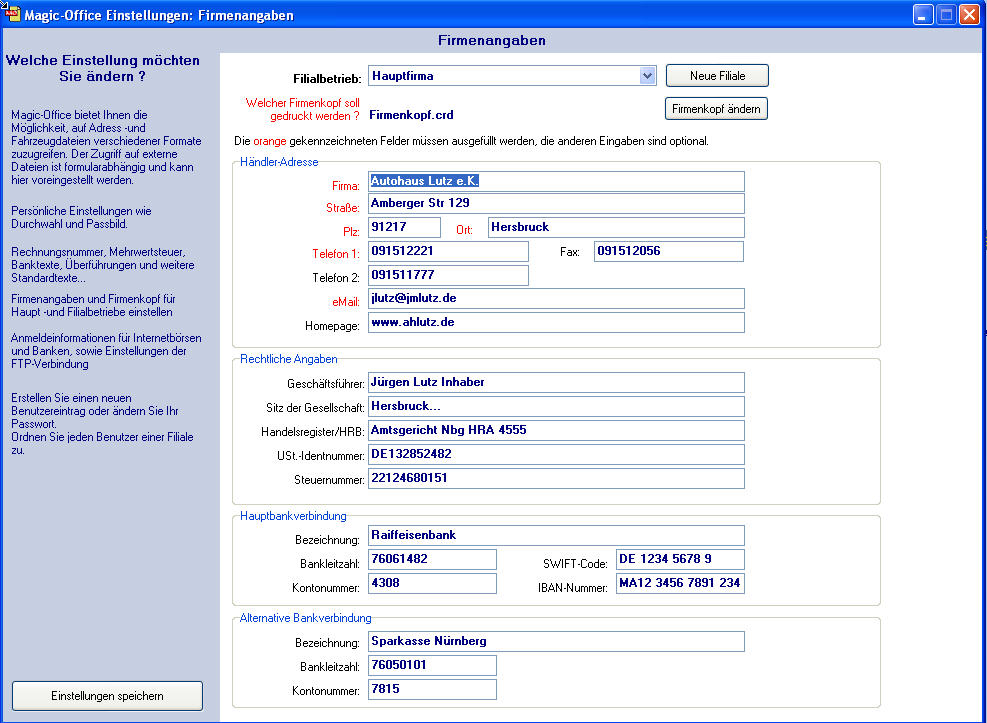
Task: Click the Homepage field www.ahlutz.de
Action: (x=556, y=322)
